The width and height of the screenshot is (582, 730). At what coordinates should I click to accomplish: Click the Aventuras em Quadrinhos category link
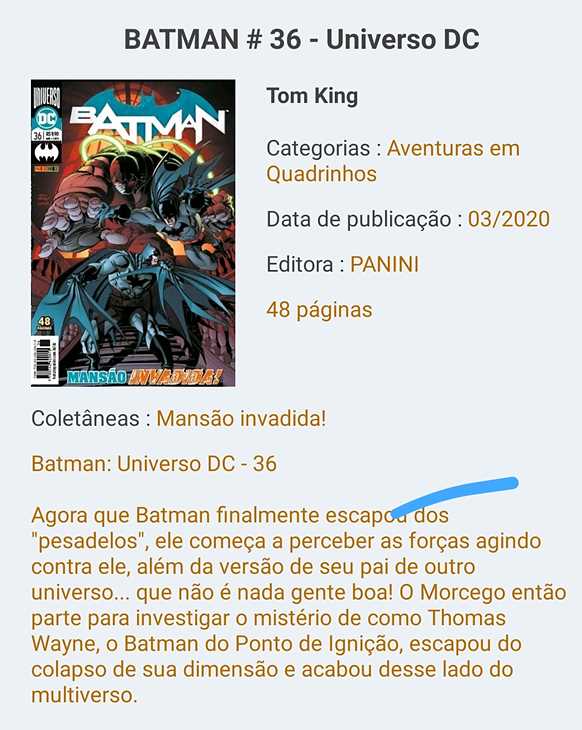click(x=393, y=161)
